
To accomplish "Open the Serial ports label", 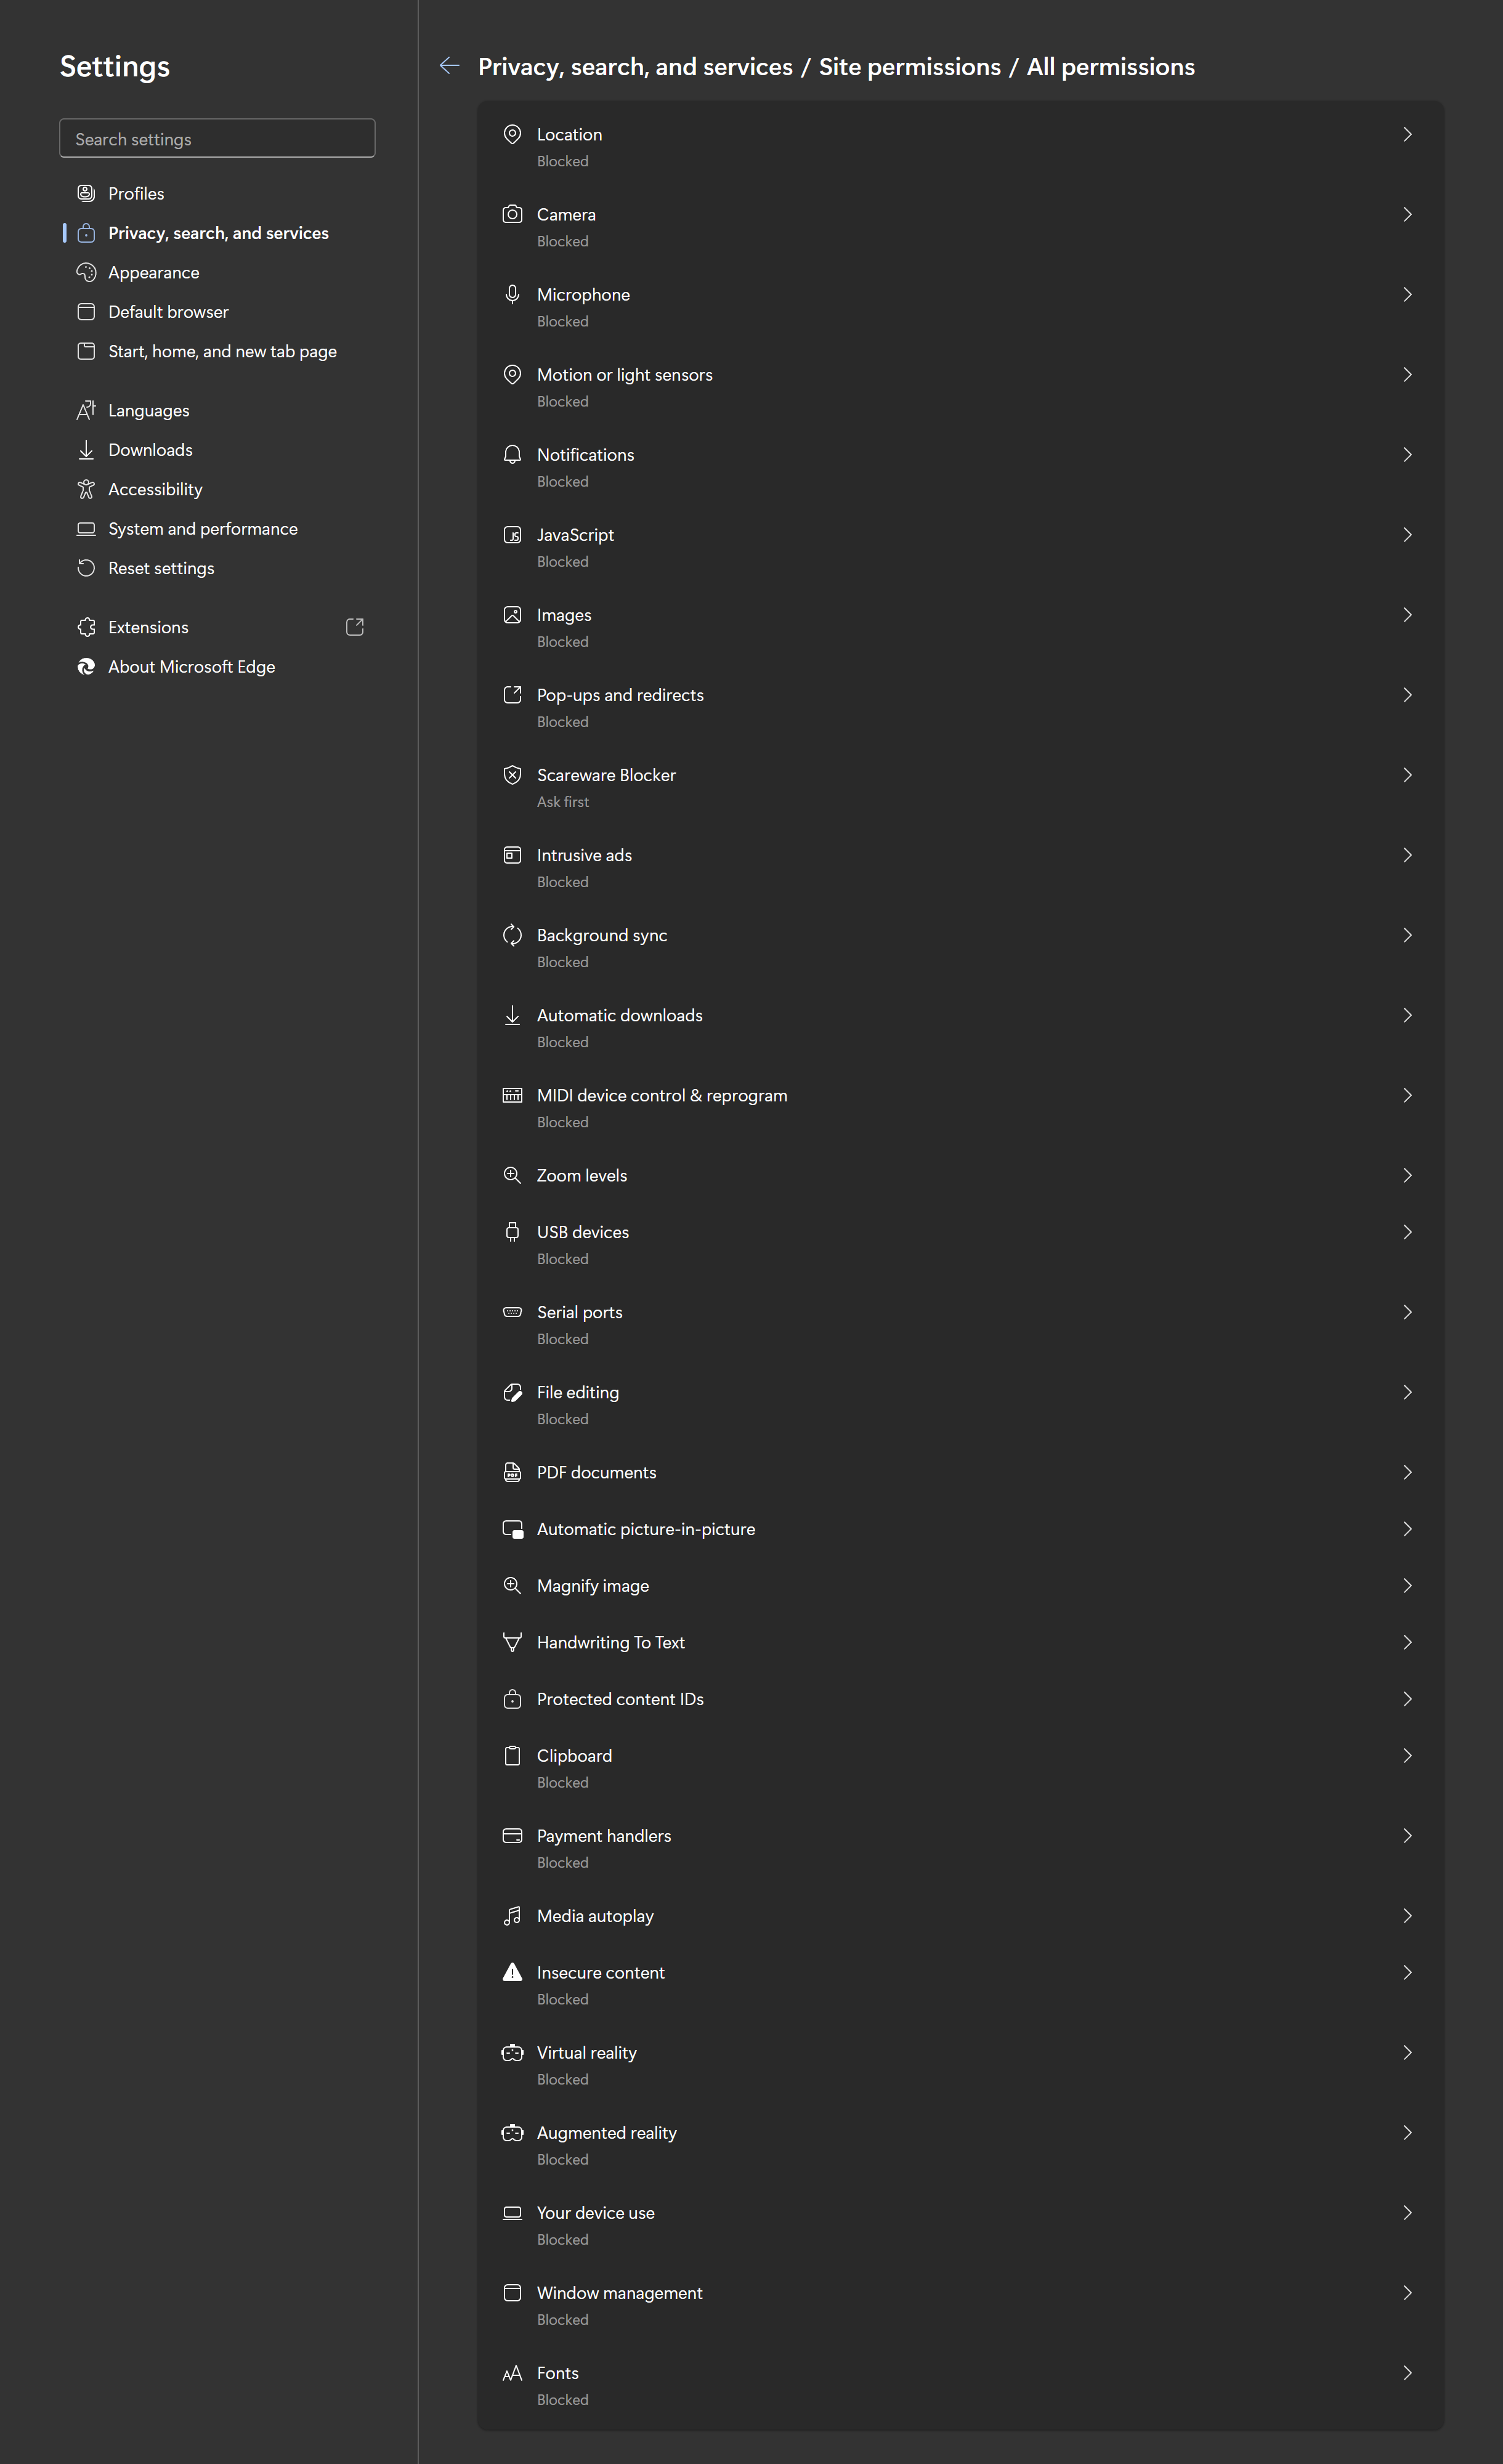I will (579, 1312).
